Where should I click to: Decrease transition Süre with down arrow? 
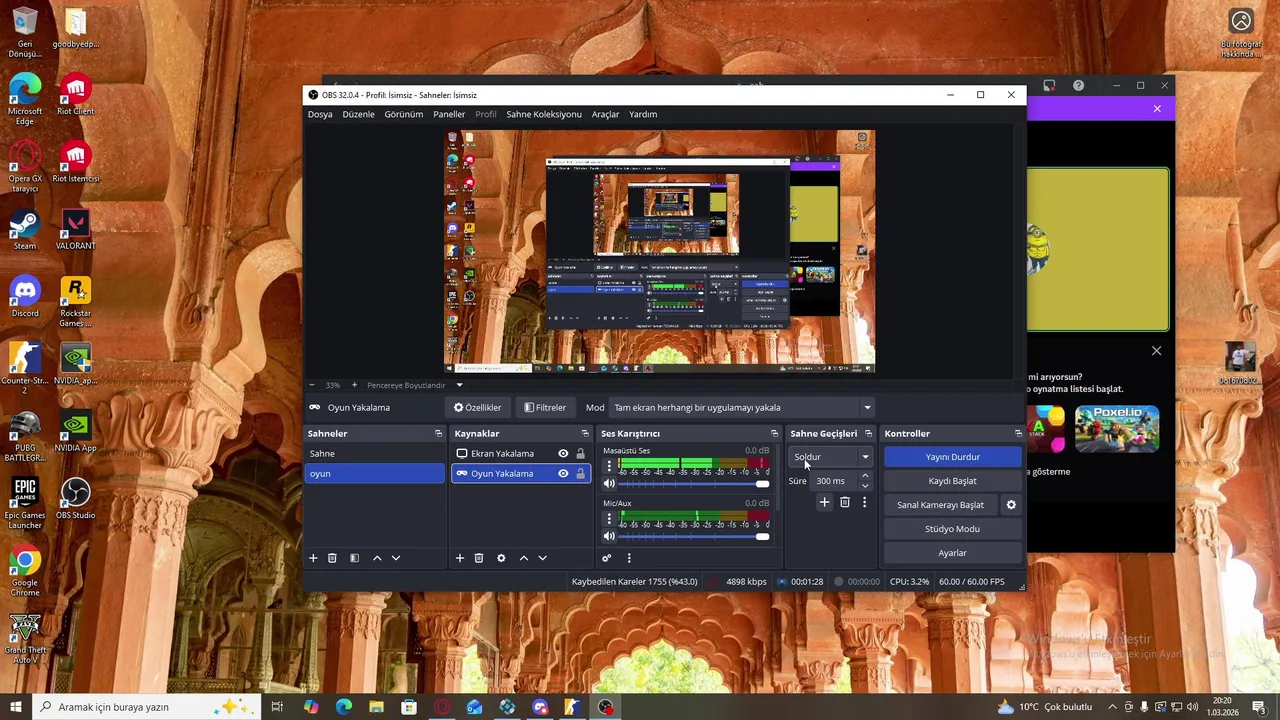point(865,486)
